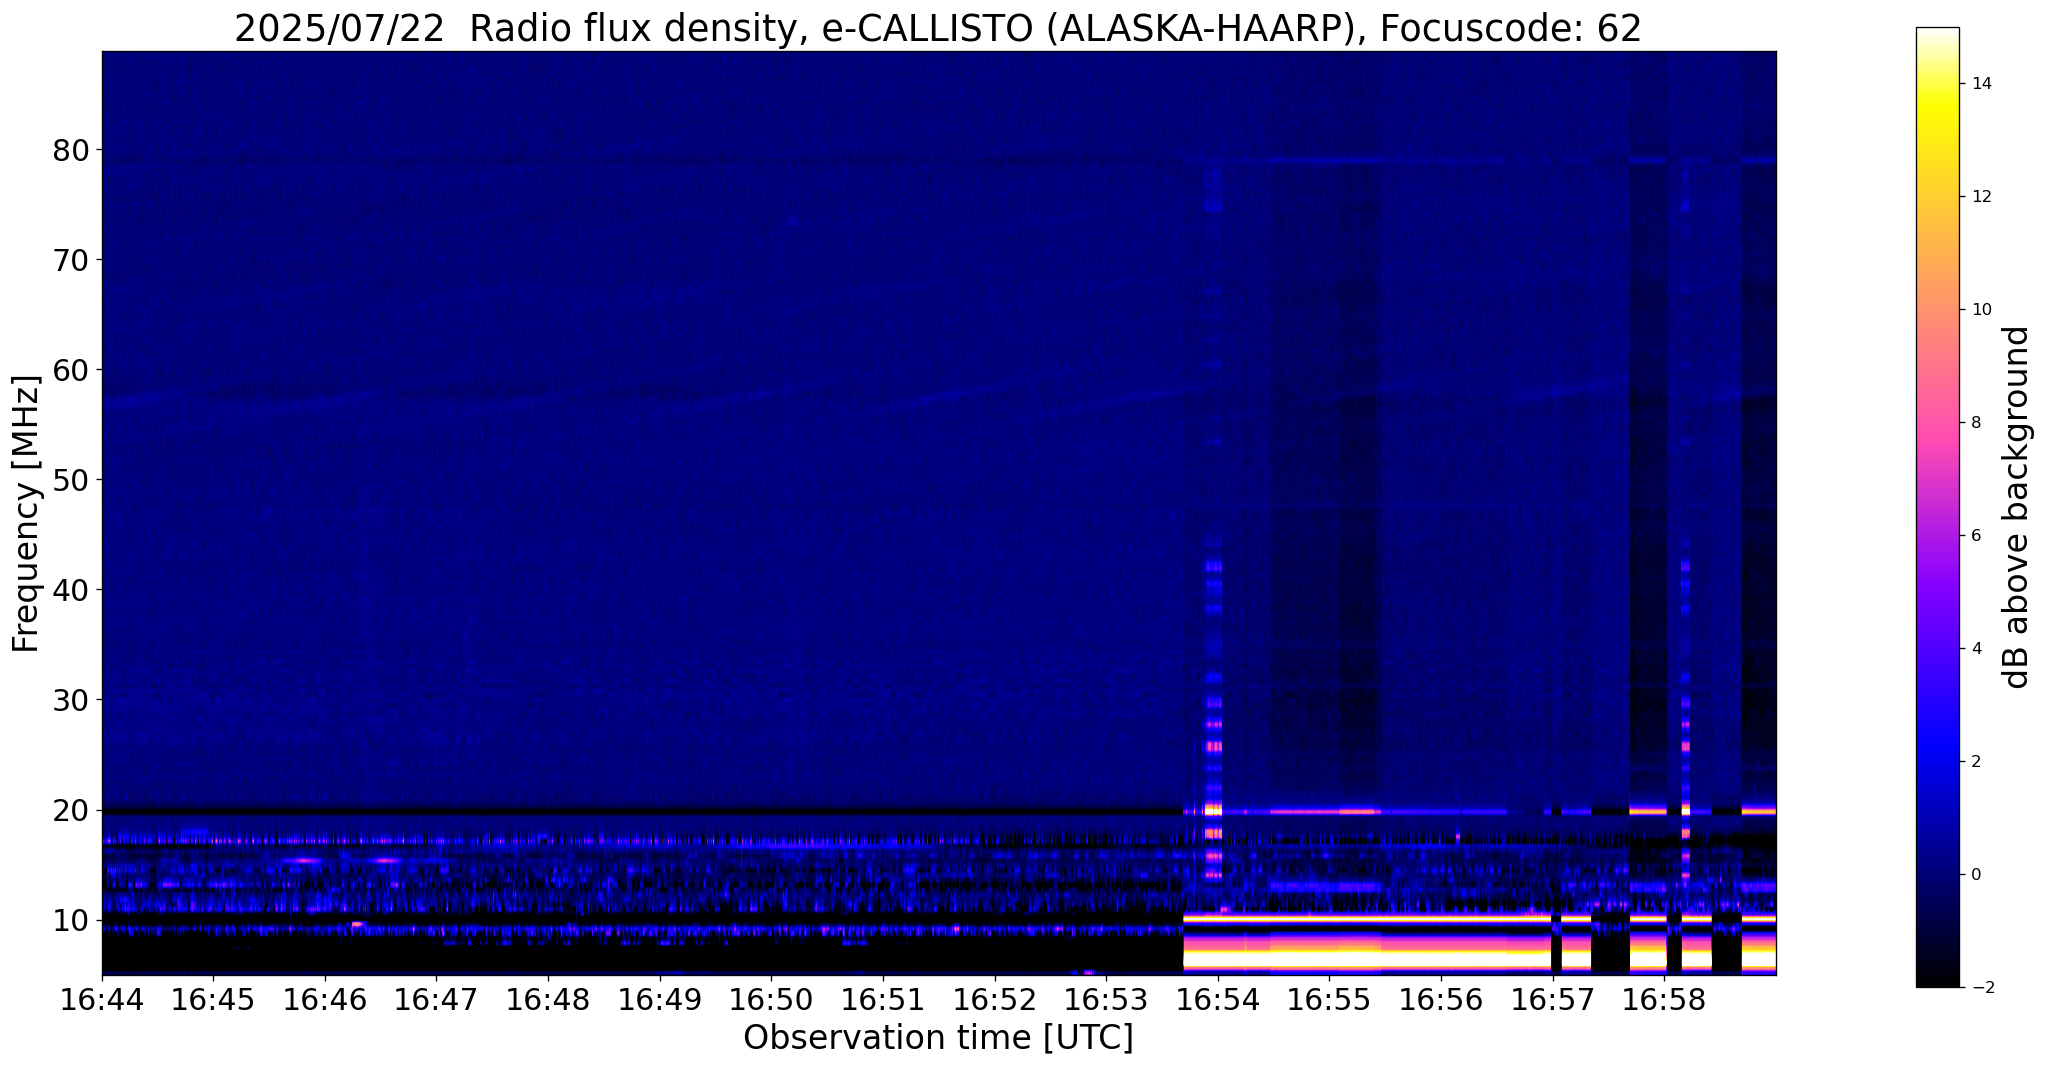This screenshot has width=2047, height=1067.
Task: Click the 16:57 time tick label
Action: coord(1552,1000)
